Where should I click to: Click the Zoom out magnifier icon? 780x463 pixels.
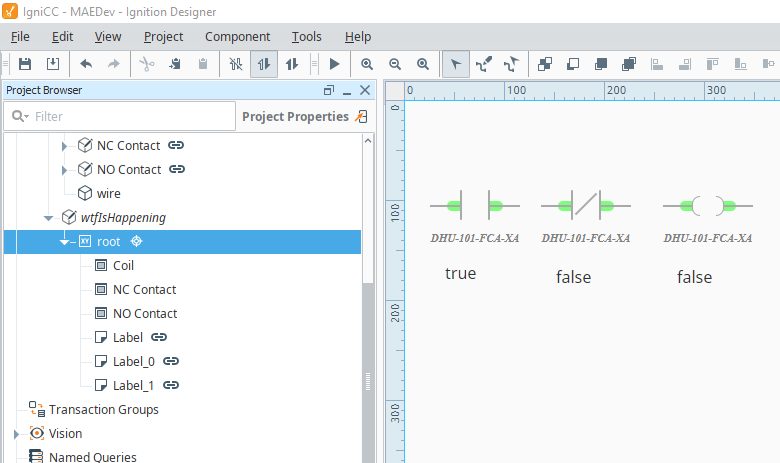click(395, 64)
